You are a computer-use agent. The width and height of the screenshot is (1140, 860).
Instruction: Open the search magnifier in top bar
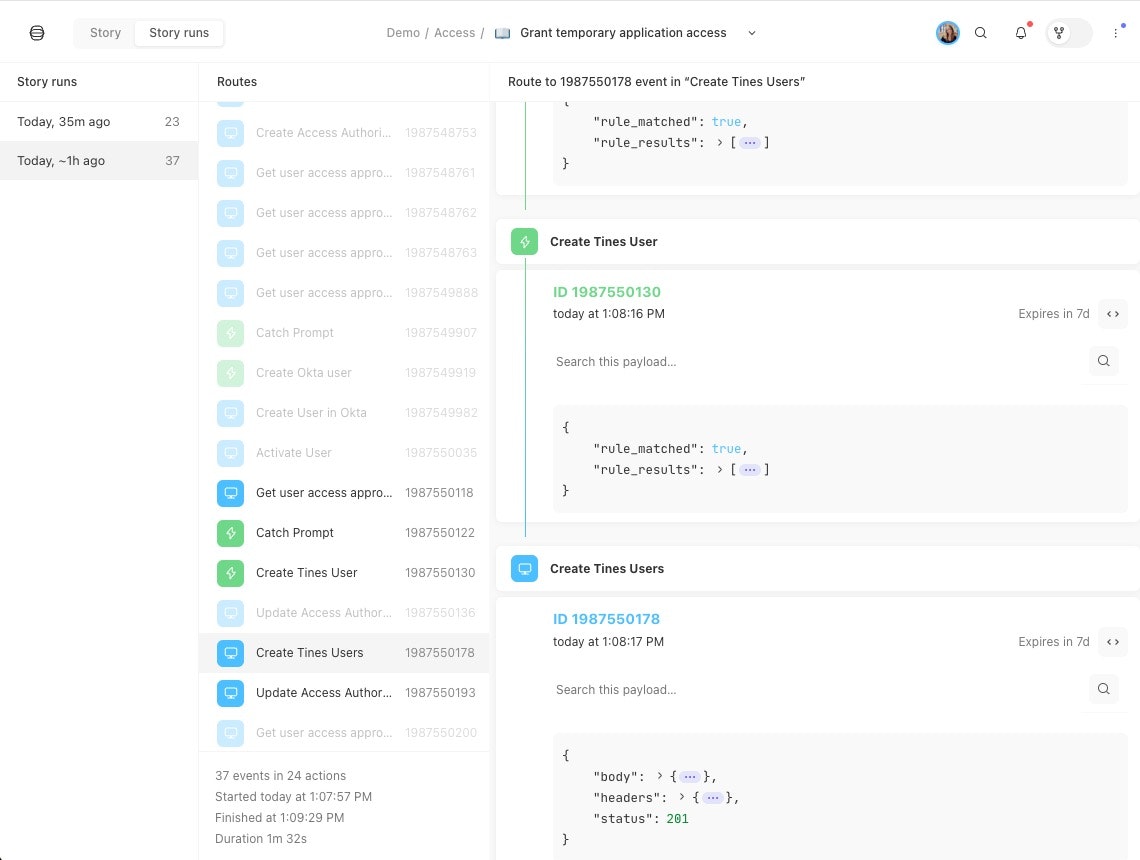coord(981,33)
